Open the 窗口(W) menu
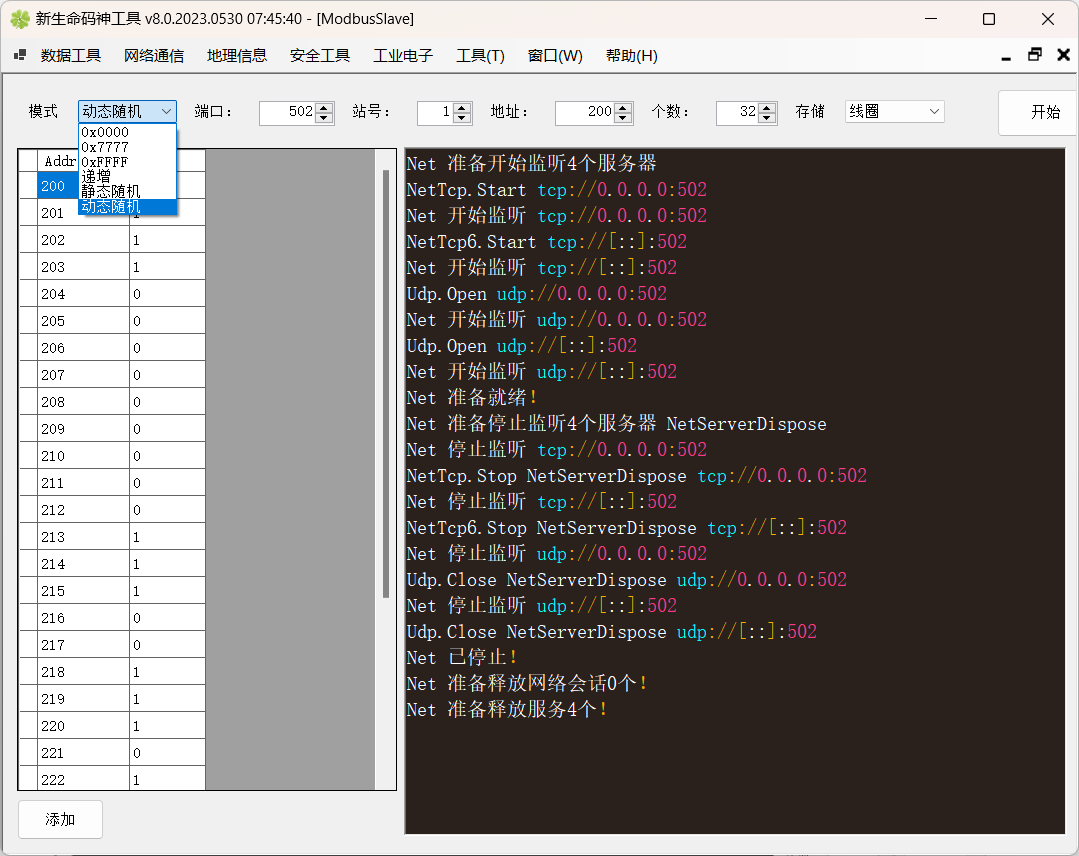 pyautogui.click(x=555, y=56)
